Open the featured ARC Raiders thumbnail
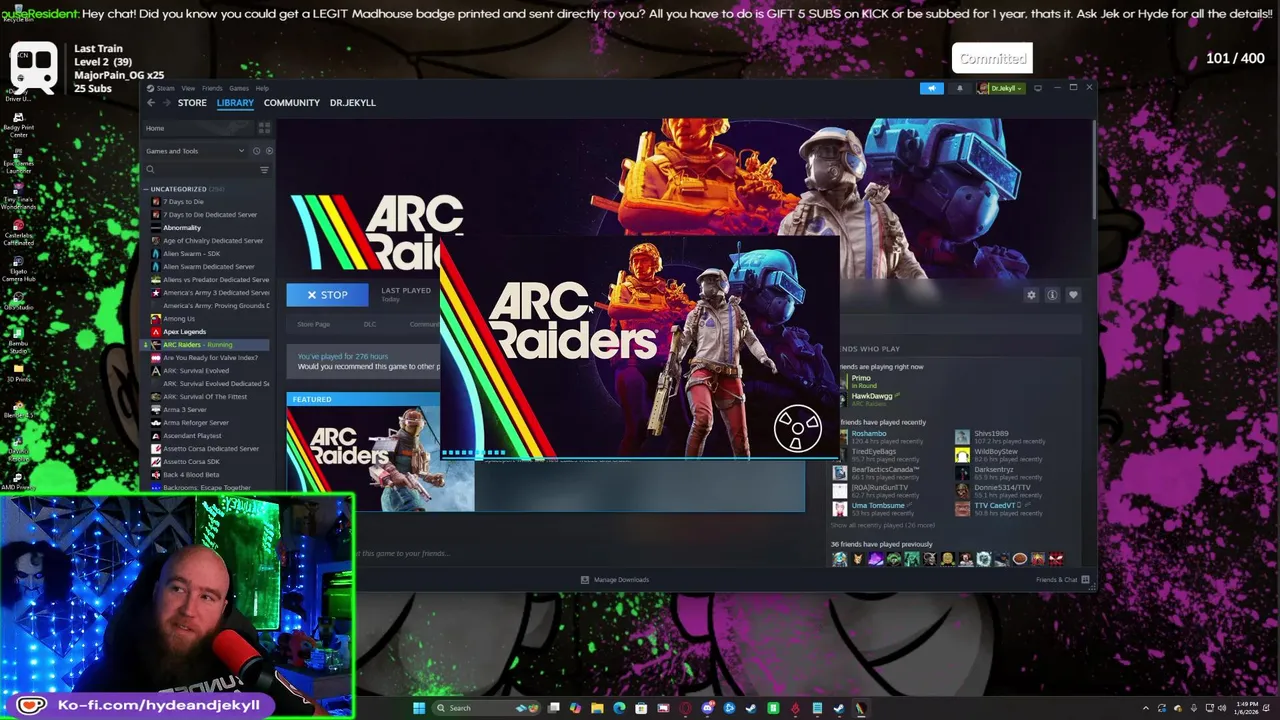1280x720 pixels. pyautogui.click(x=380, y=458)
